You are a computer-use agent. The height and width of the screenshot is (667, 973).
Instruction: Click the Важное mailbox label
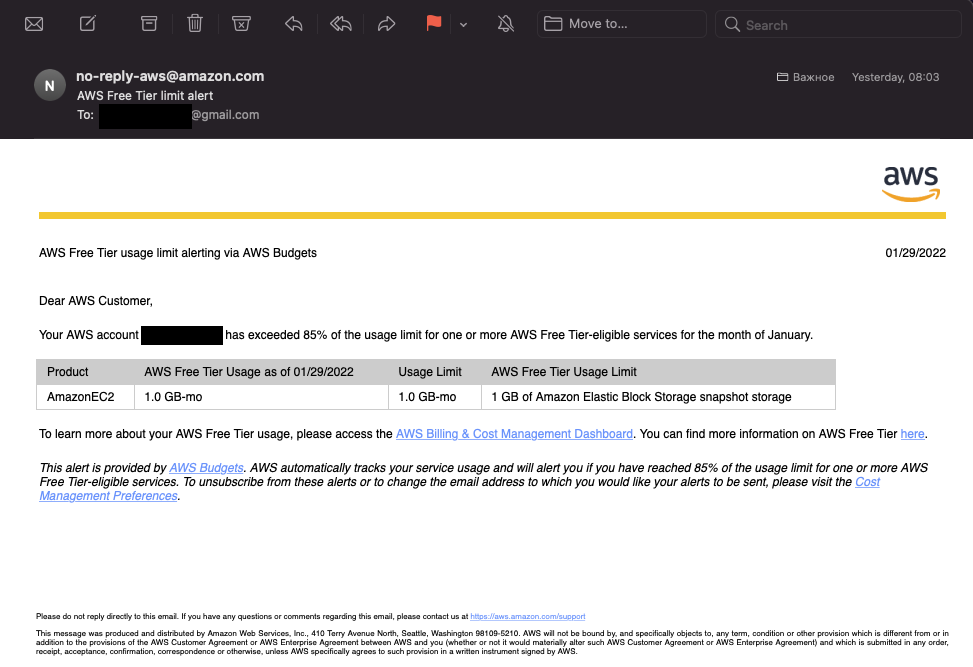(x=805, y=77)
